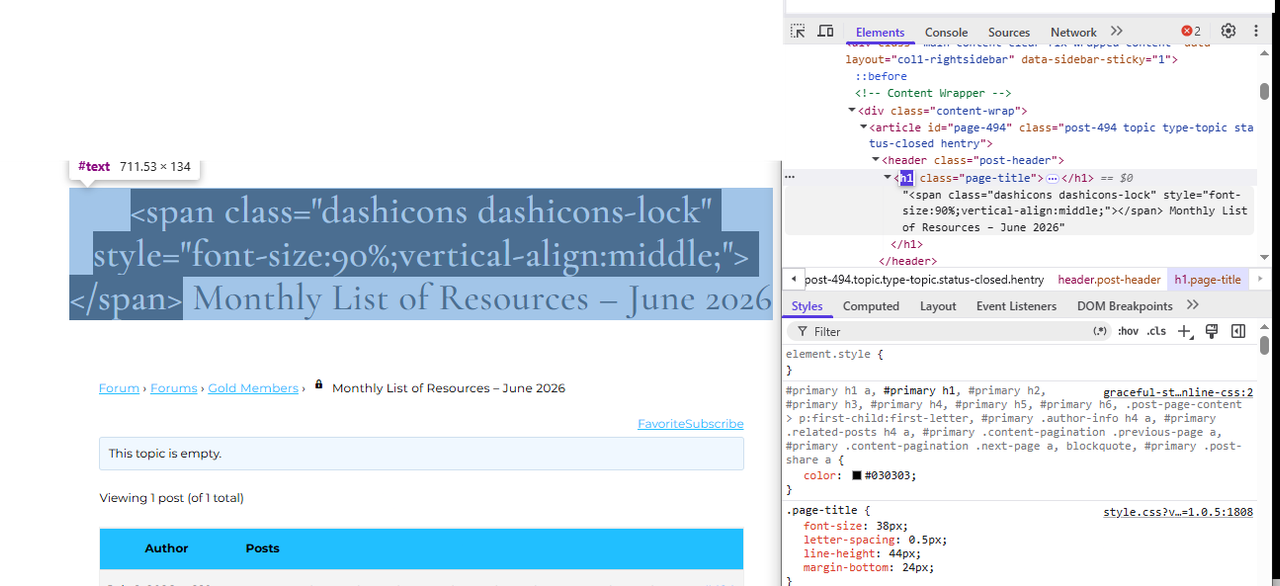Select the h1.page-title breadcrumb
This screenshot has width=1280, height=586.
(1207, 280)
